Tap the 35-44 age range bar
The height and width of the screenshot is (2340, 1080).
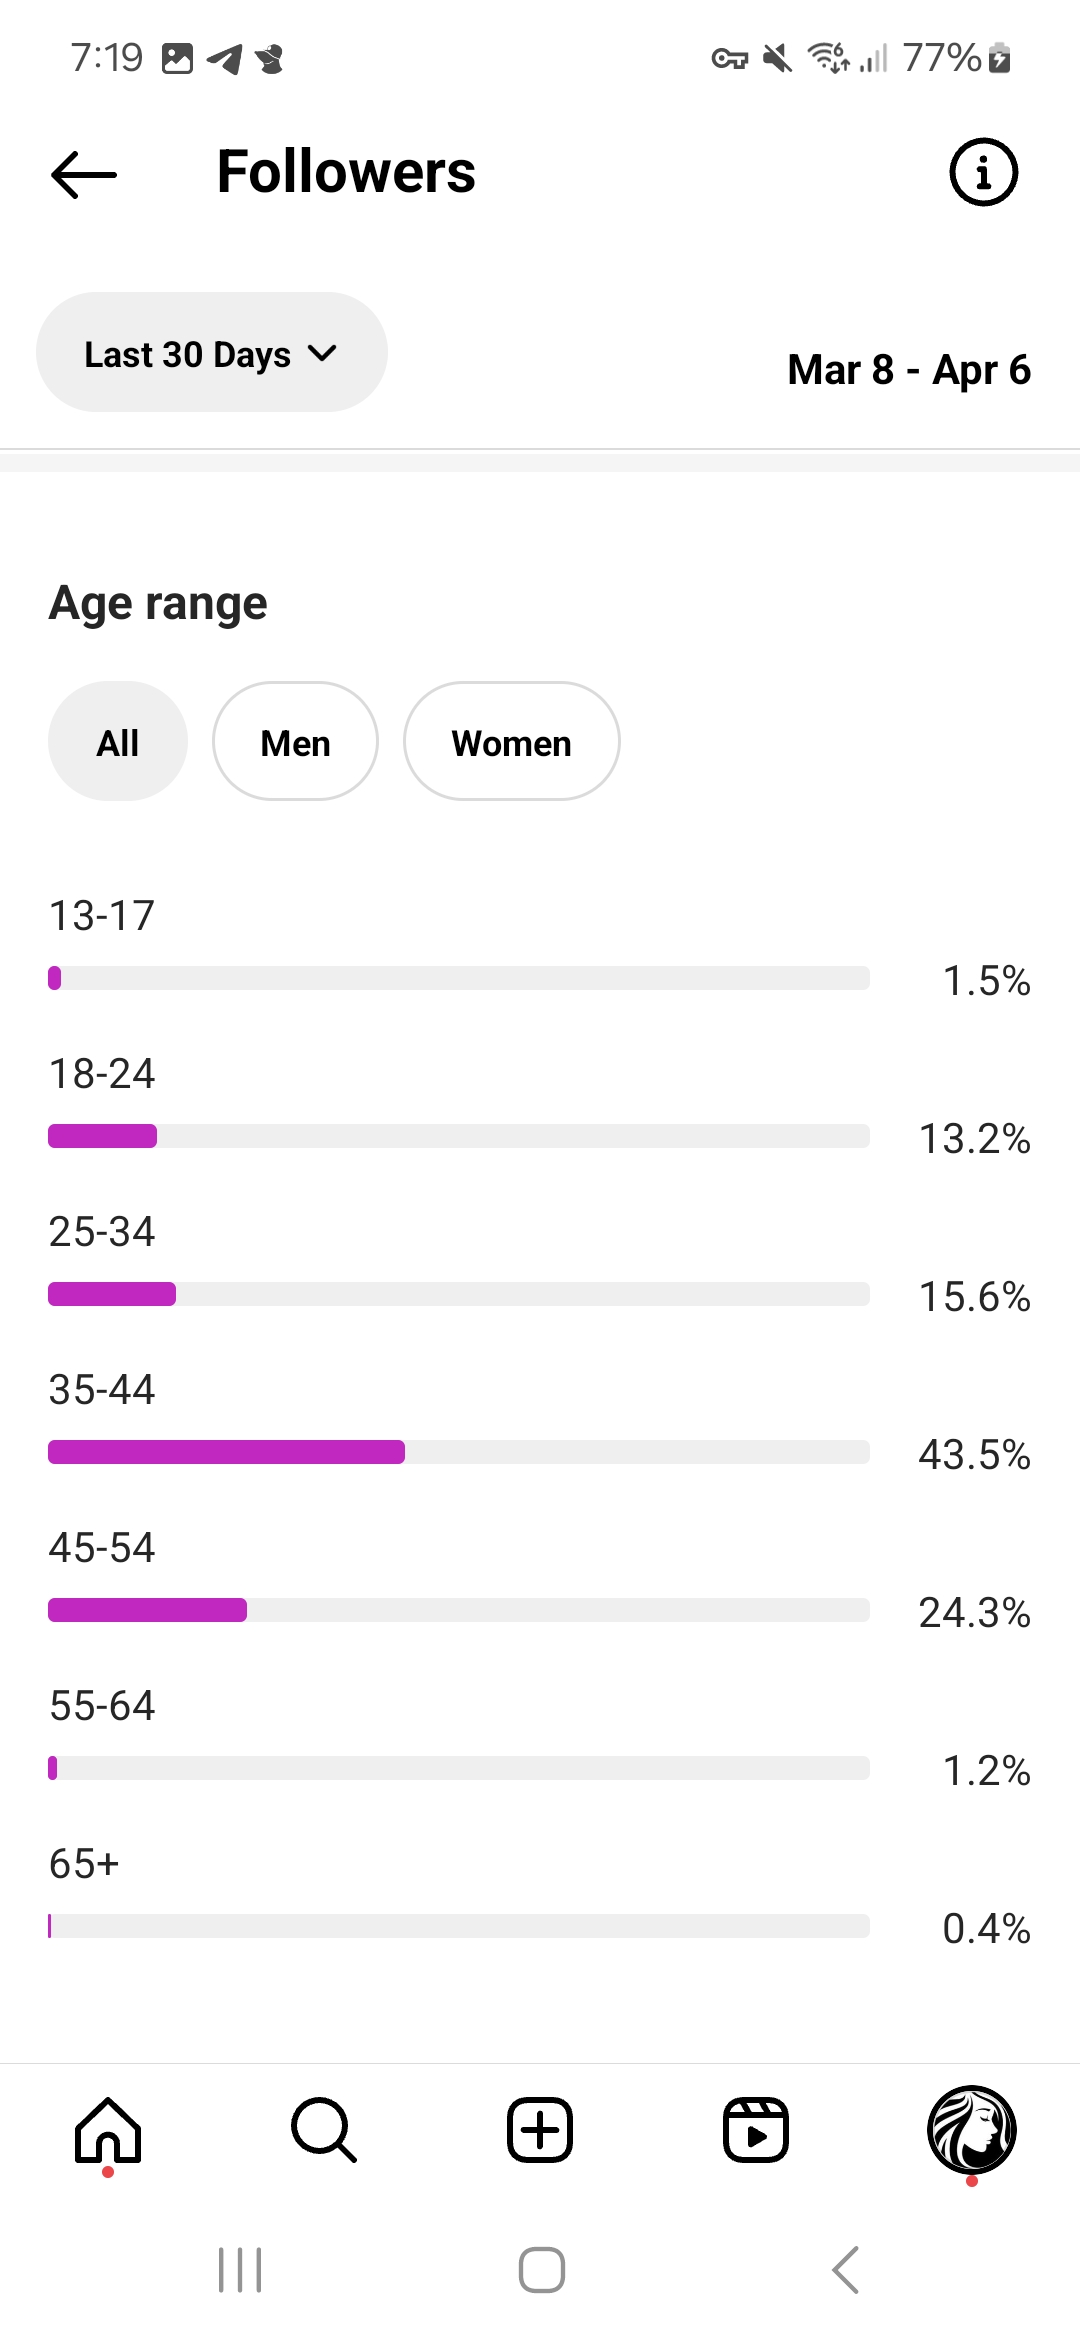tap(459, 1452)
